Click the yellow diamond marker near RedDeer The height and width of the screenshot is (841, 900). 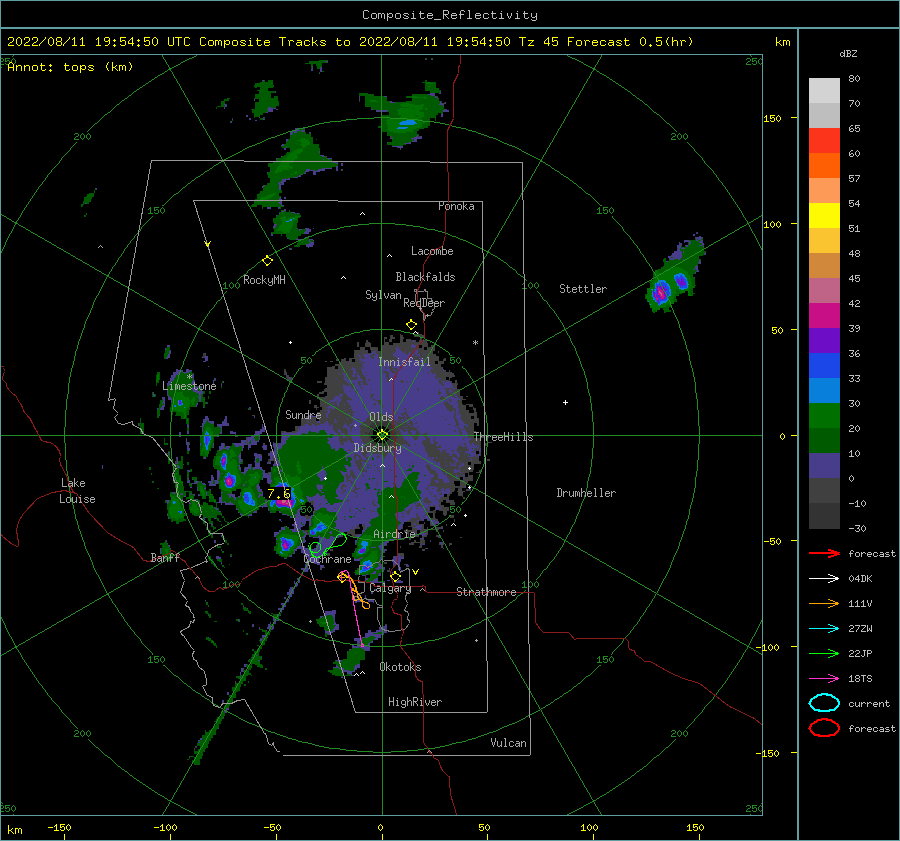point(411,325)
